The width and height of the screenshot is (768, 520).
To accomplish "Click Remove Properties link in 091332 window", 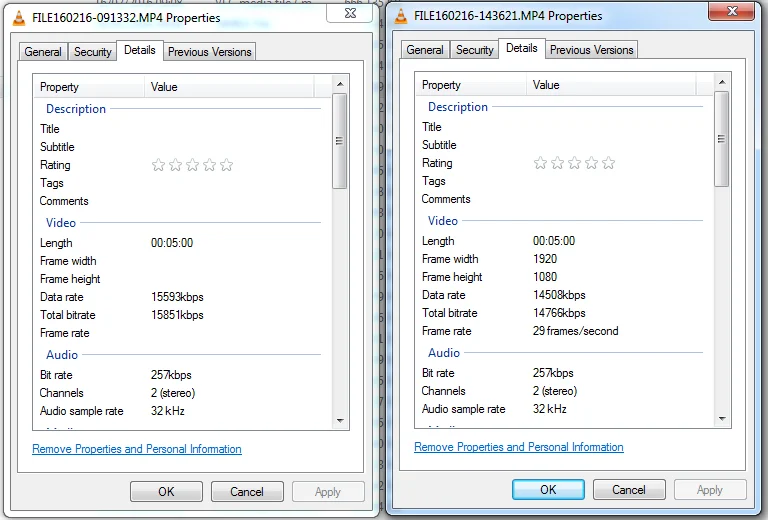I will click(137, 449).
